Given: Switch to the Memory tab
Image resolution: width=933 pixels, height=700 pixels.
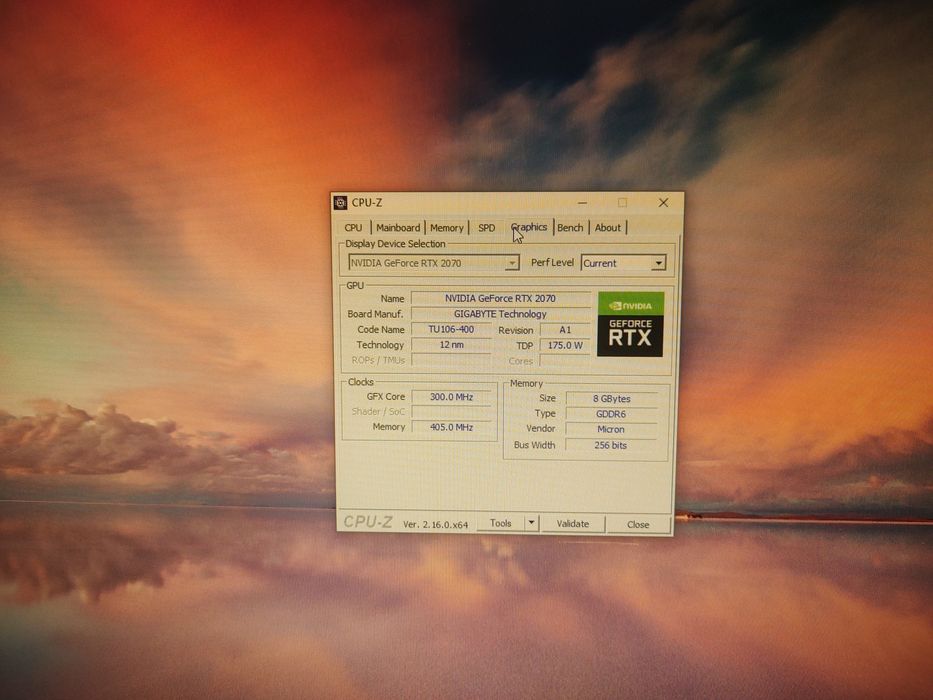Looking at the screenshot, I should click(x=447, y=227).
